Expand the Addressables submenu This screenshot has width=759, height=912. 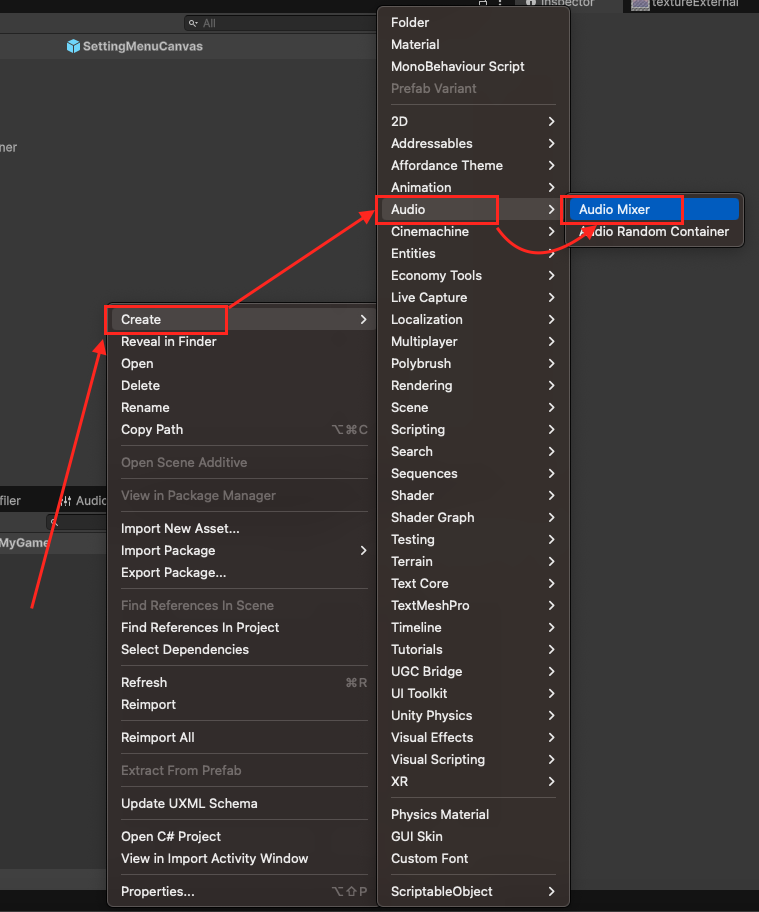pyautogui.click(x=473, y=144)
